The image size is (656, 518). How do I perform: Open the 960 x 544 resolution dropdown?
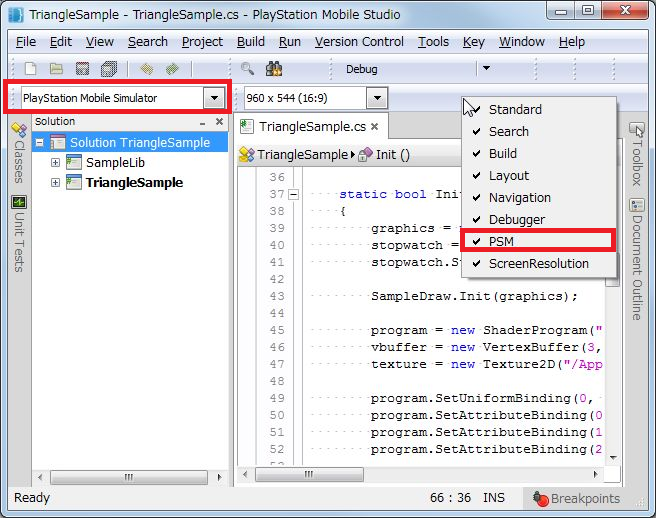click(376, 98)
